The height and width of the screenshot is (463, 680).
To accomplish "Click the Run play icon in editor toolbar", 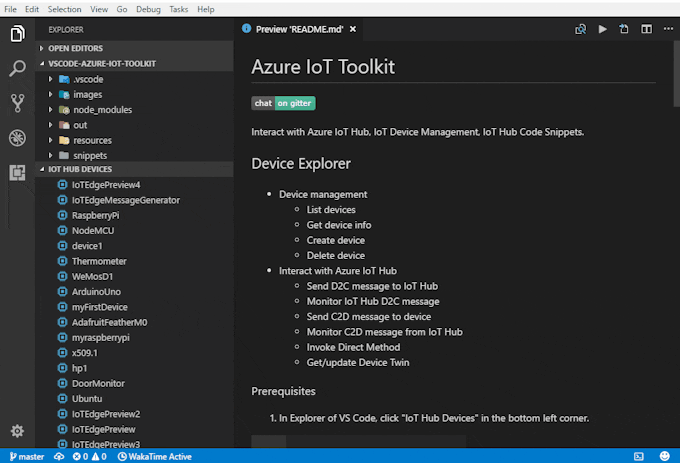I will [602, 29].
